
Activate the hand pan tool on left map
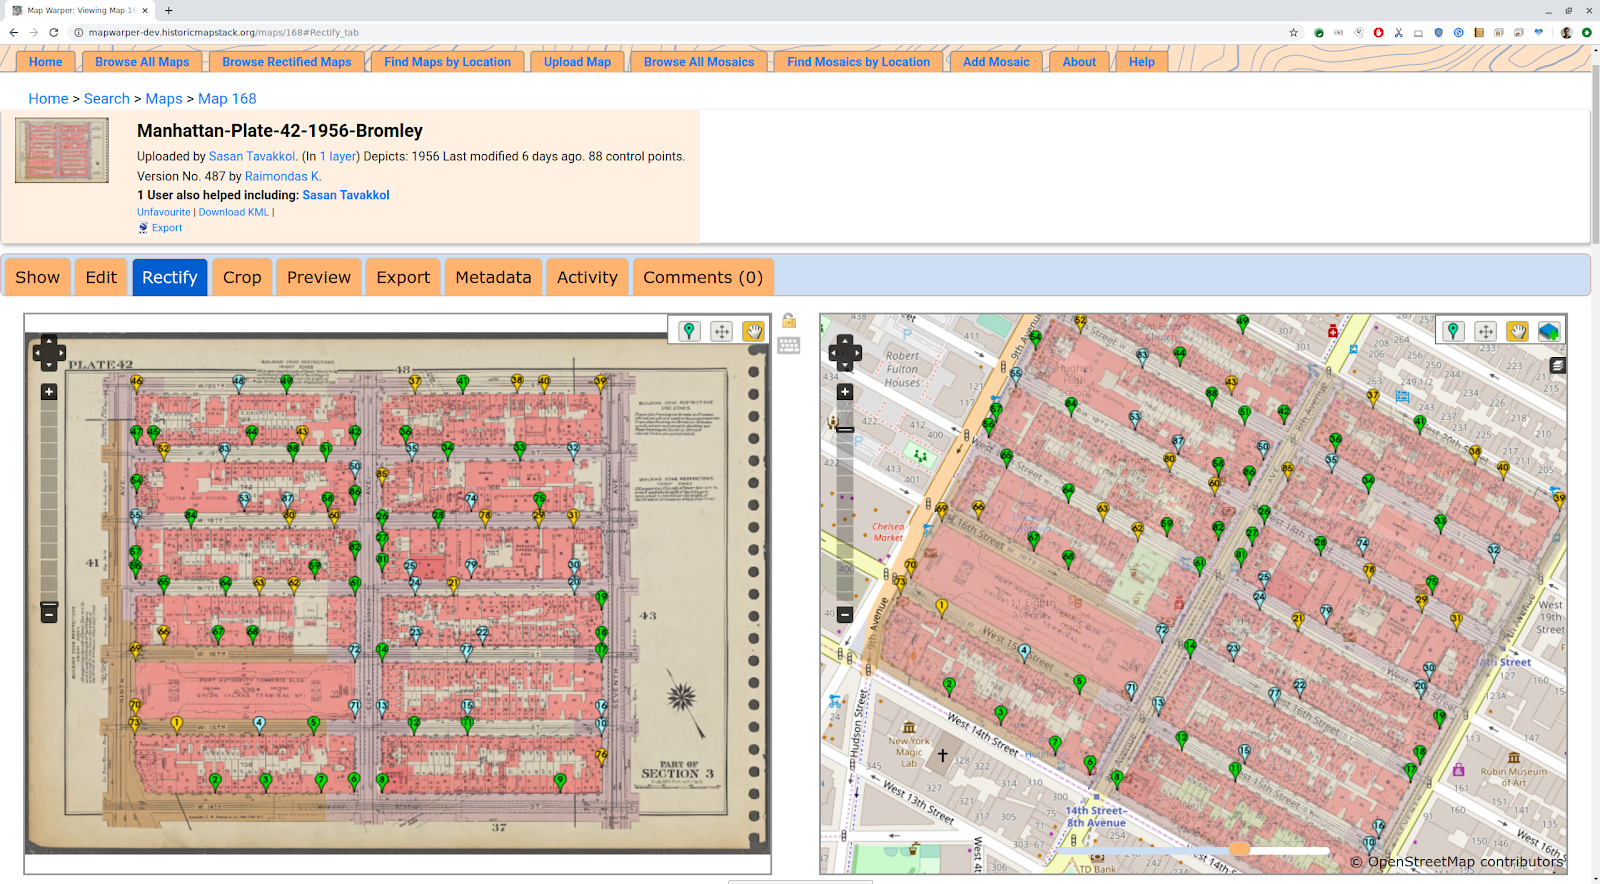753,331
